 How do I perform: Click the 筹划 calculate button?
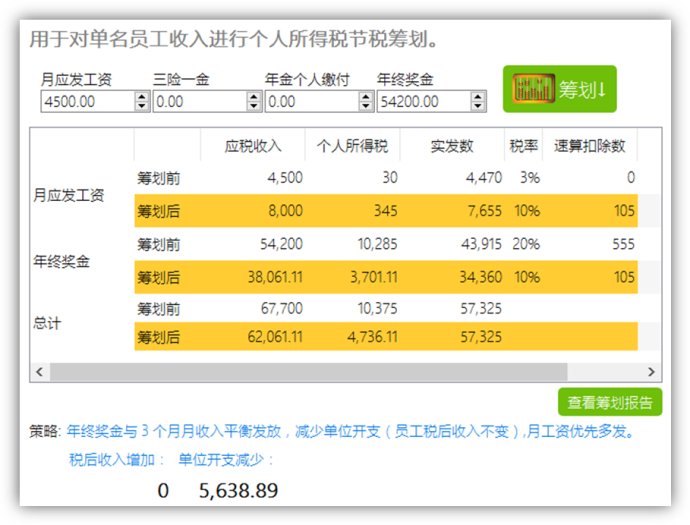tap(559, 89)
